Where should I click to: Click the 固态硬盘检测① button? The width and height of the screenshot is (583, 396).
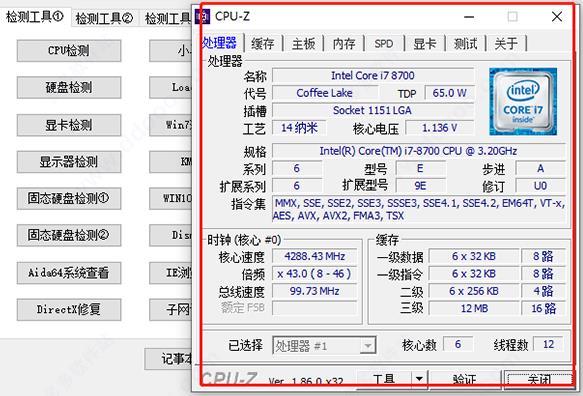69,198
